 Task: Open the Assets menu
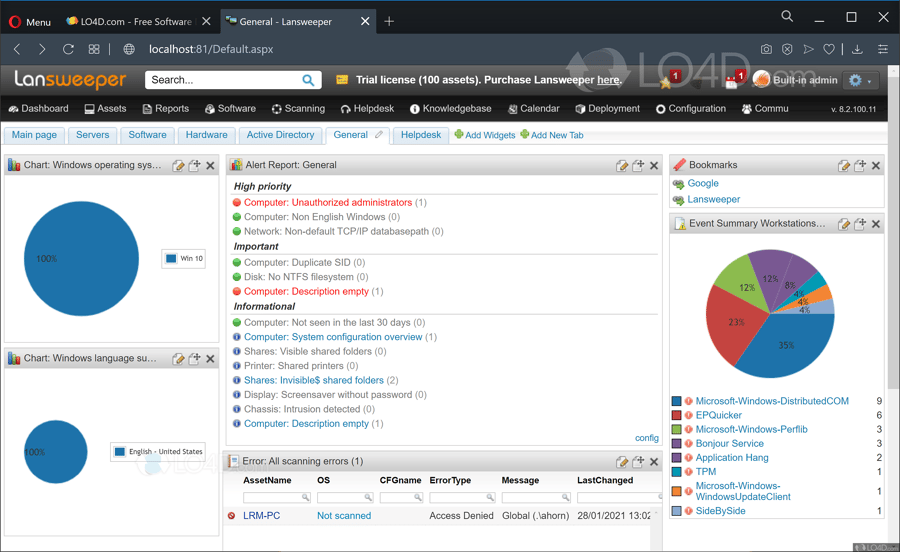pos(105,108)
